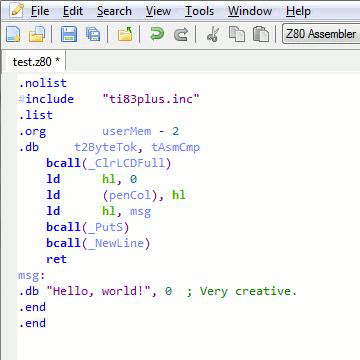Image resolution: width=360 pixels, height=360 pixels.
Task: Click the gray Redo arrow icon
Action: (x=181, y=34)
